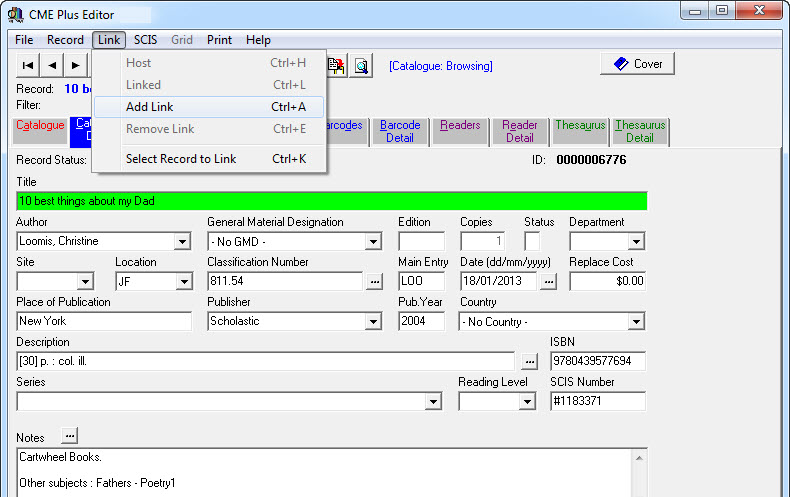Expand the Author dropdown

coord(182,241)
